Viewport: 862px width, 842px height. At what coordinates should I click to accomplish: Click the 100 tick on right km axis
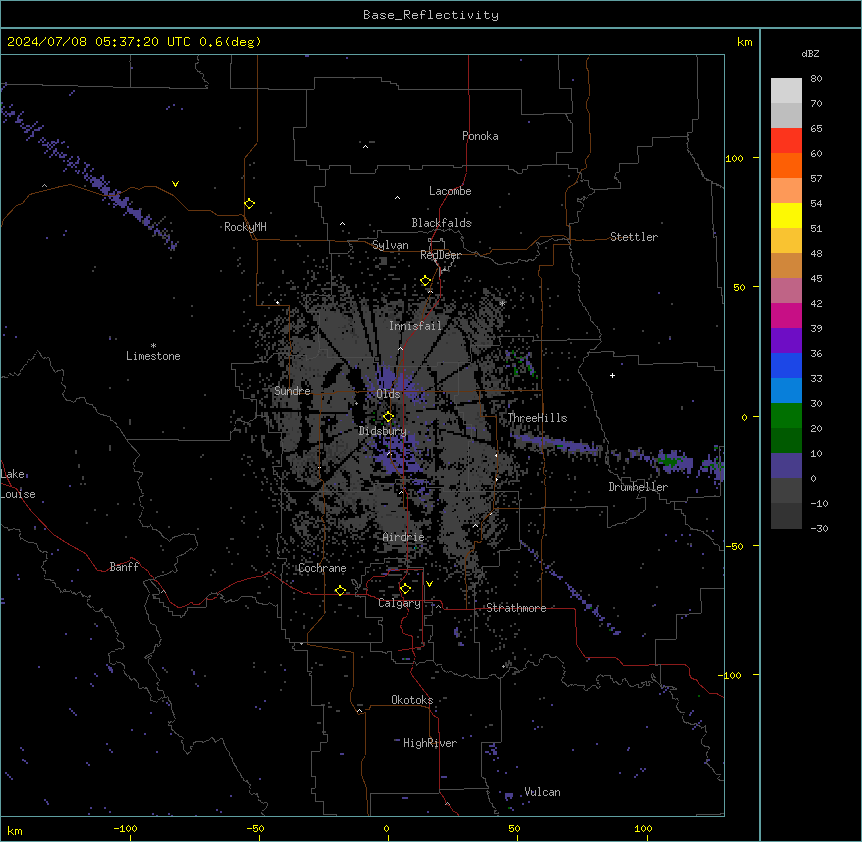(x=734, y=158)
